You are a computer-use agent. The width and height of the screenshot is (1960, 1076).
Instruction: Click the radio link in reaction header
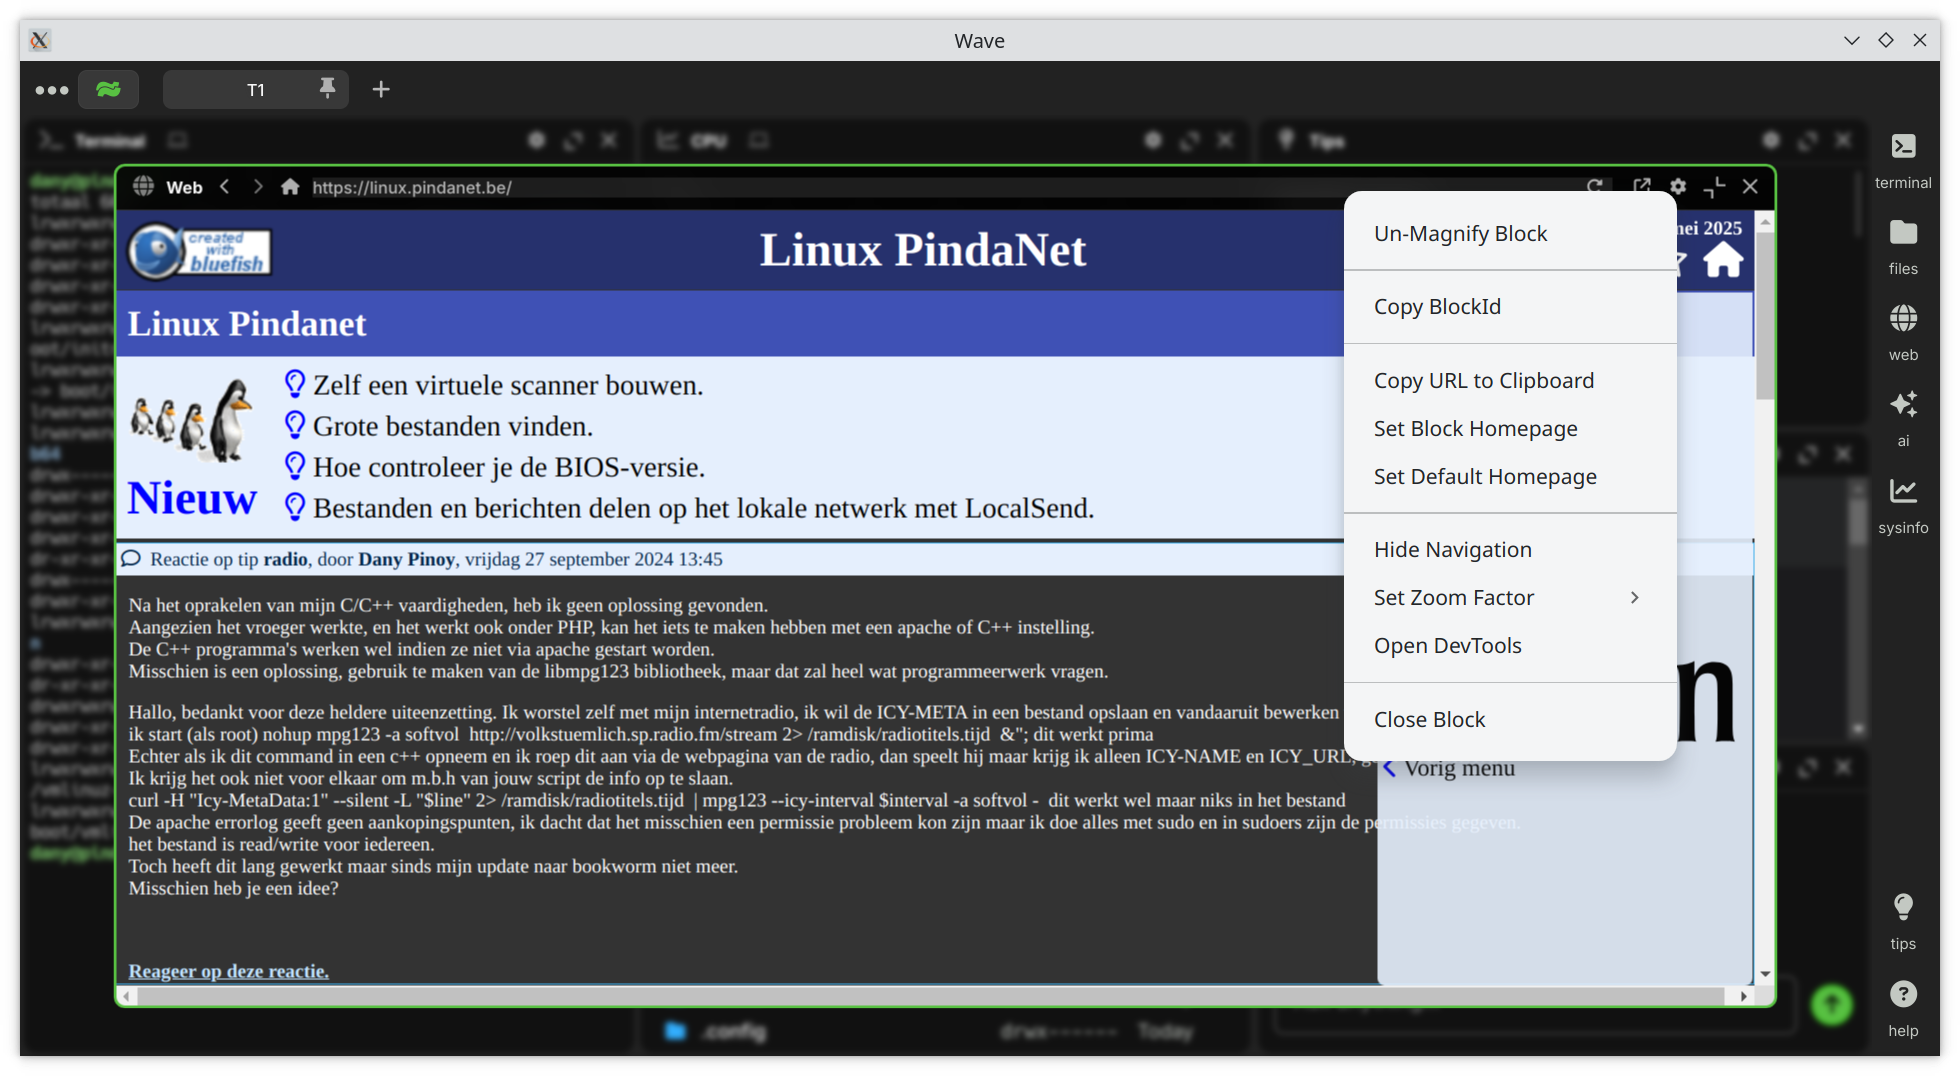pos(285,559)
